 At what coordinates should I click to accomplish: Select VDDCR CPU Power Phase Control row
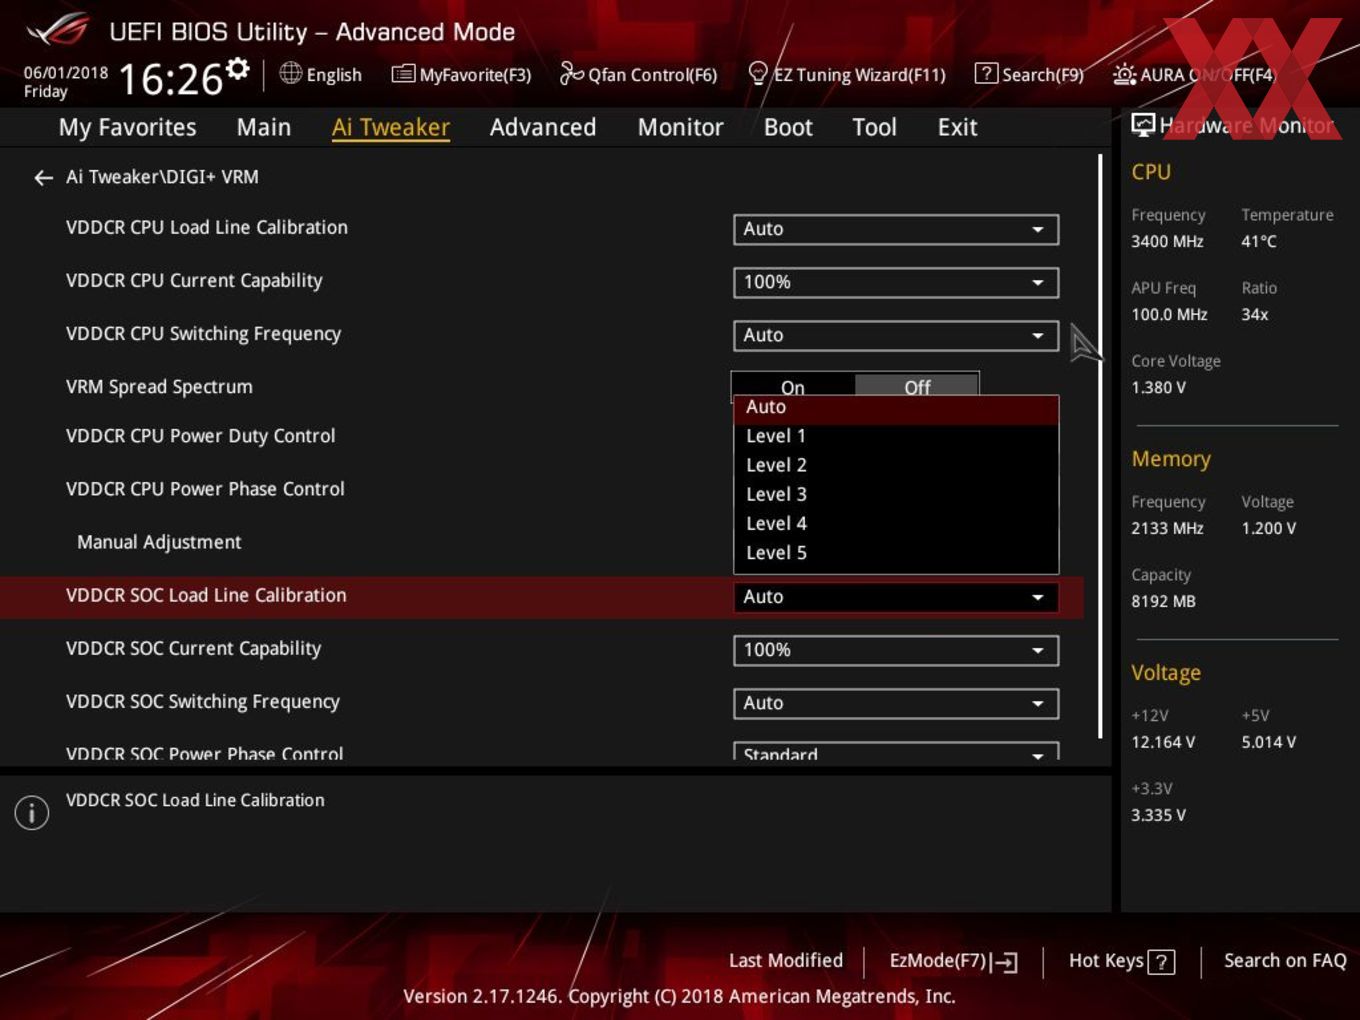205,489
